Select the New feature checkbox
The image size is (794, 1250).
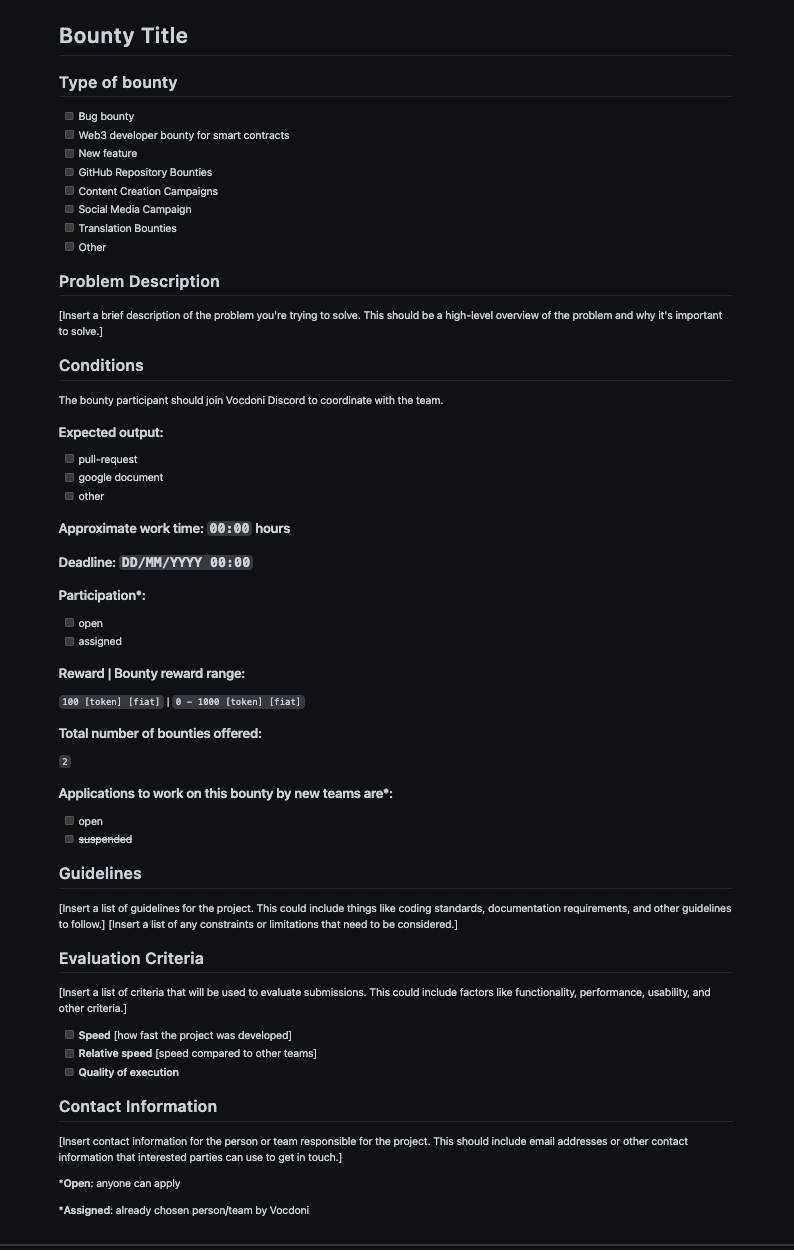tap(70, 153)
